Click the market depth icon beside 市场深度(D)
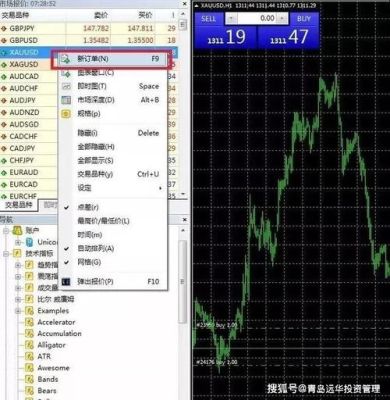This screenshot has height=400, width=390. pos(66,100)
